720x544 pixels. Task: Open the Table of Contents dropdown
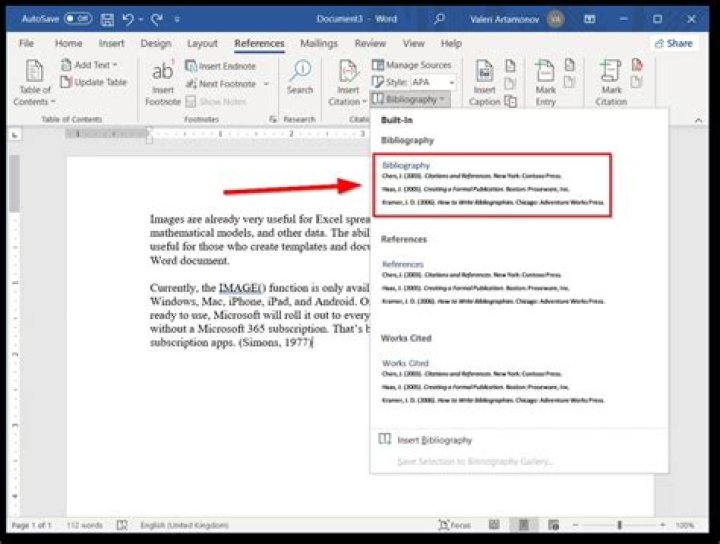[34, 83]
